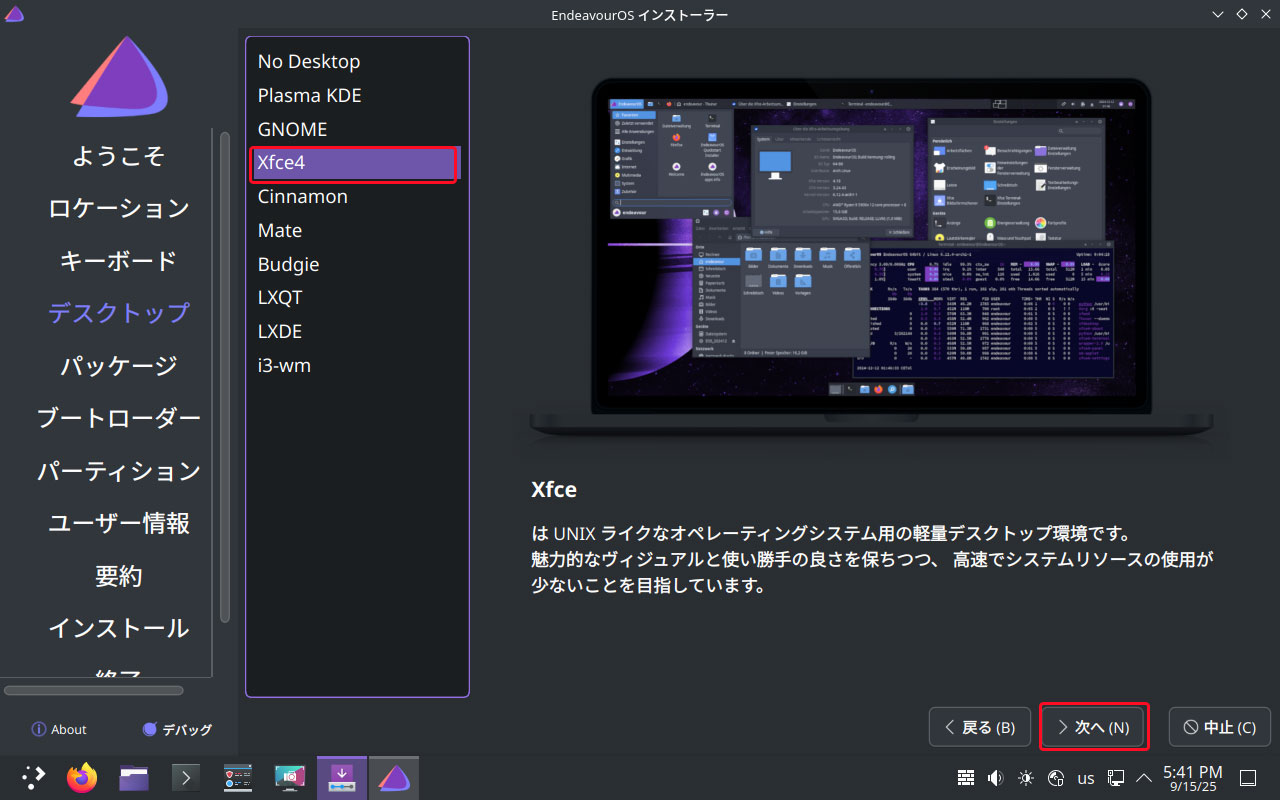Close the installer window

[x=1265, y=14]
